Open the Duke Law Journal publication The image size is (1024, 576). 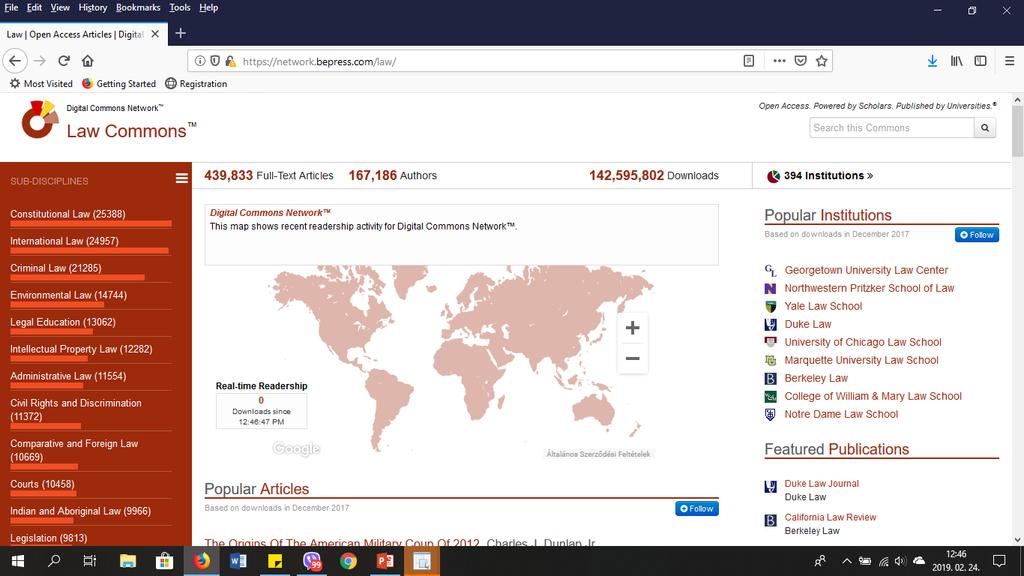pos(822,483)
